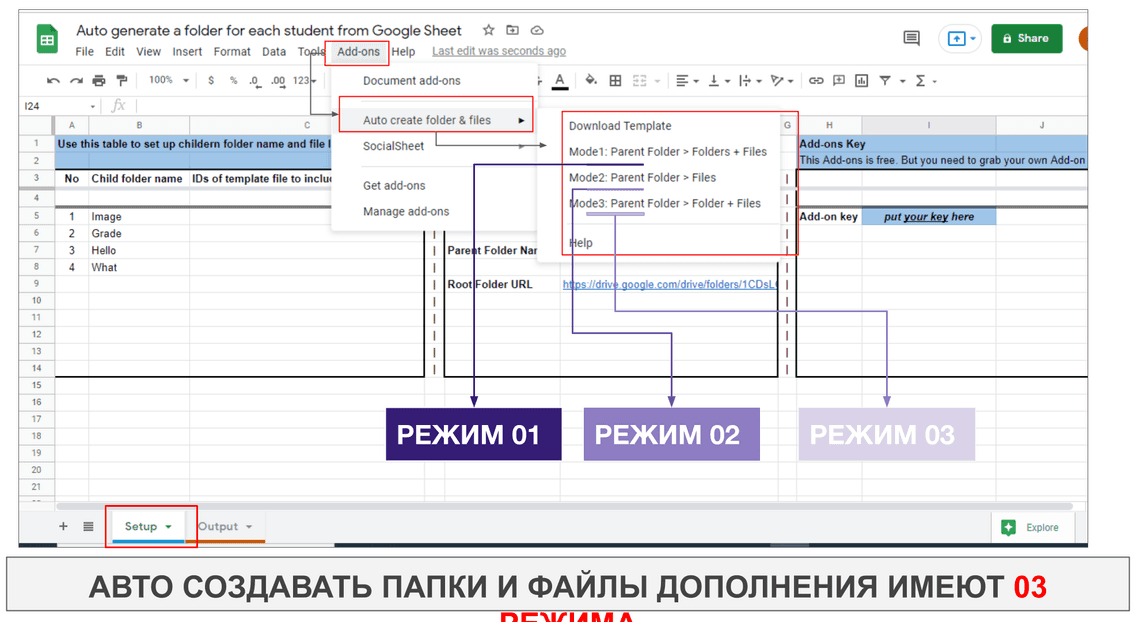The height and width of the screenshot is (622, 1140).
Task: Click the text color underlined A
Action: (x=559, y=81)
